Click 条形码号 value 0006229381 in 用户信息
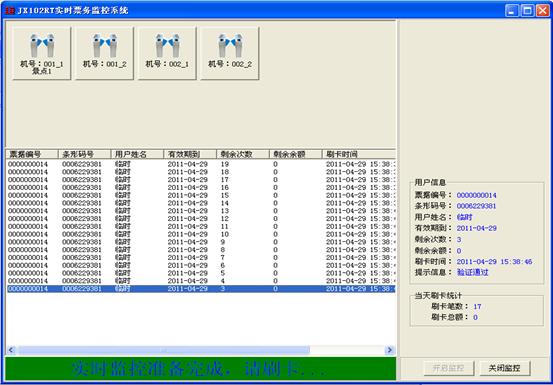 pyautogui.click(x=476, y=206)
